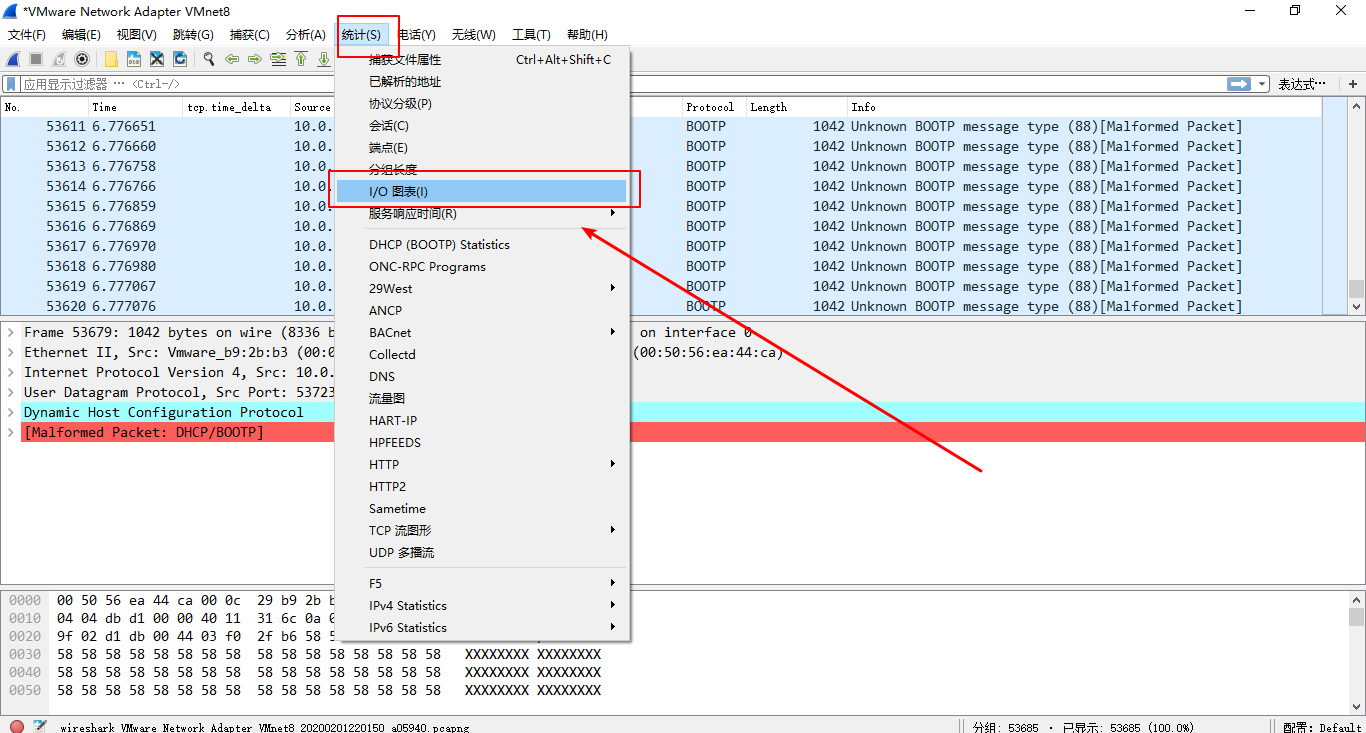1366x733 pixels.
Task: Reload the capture file icon
Action: [x=180, y=59]
